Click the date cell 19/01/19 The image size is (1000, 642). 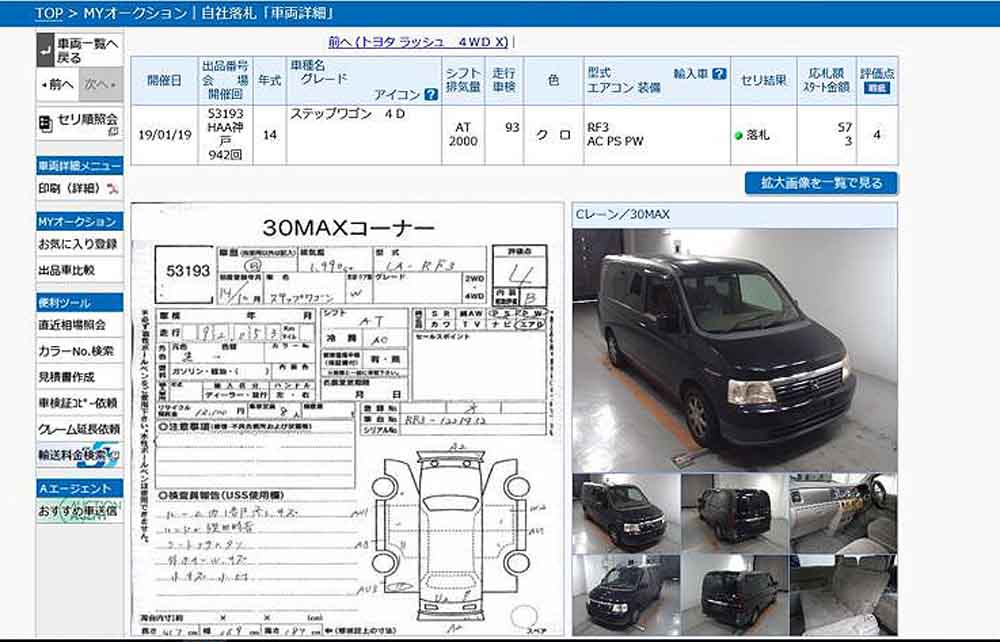[x=165, y=135]
